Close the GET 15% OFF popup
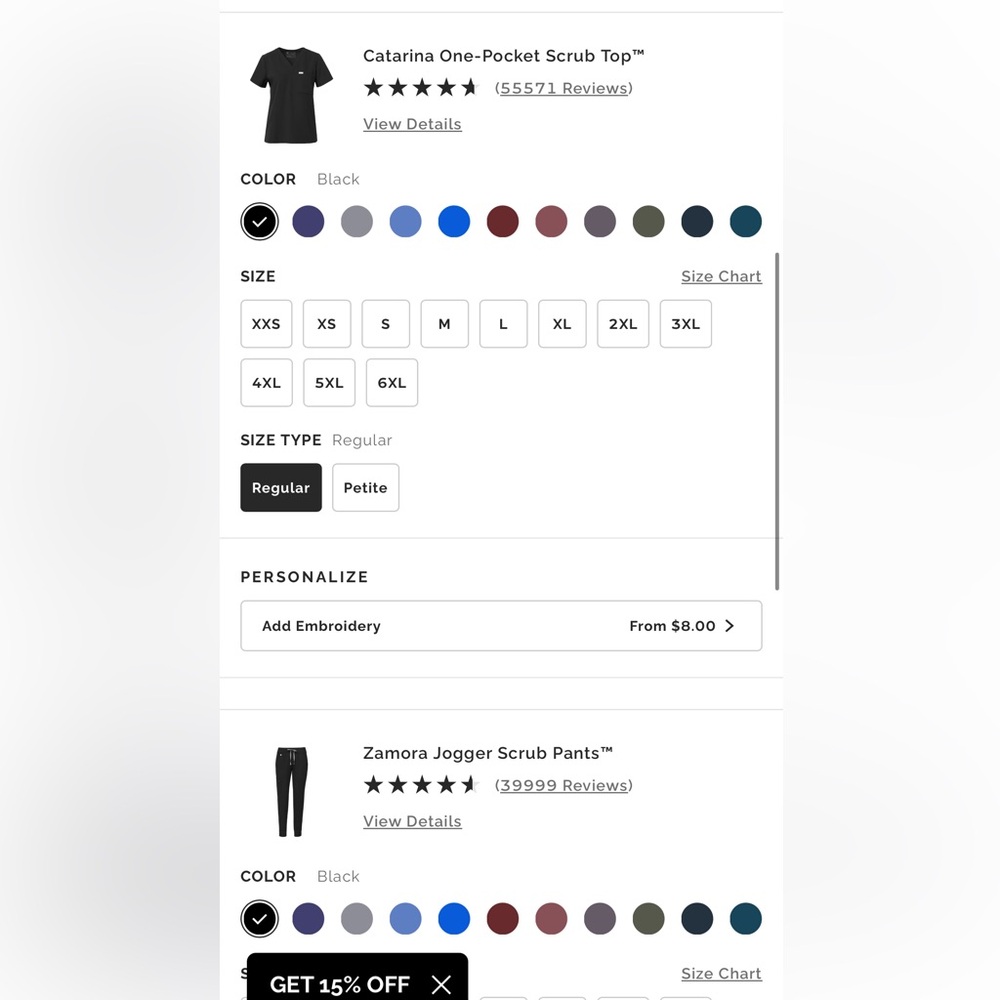This screenshot has width=1000, height=1000. pyautogui.click(x=441, y=985)
